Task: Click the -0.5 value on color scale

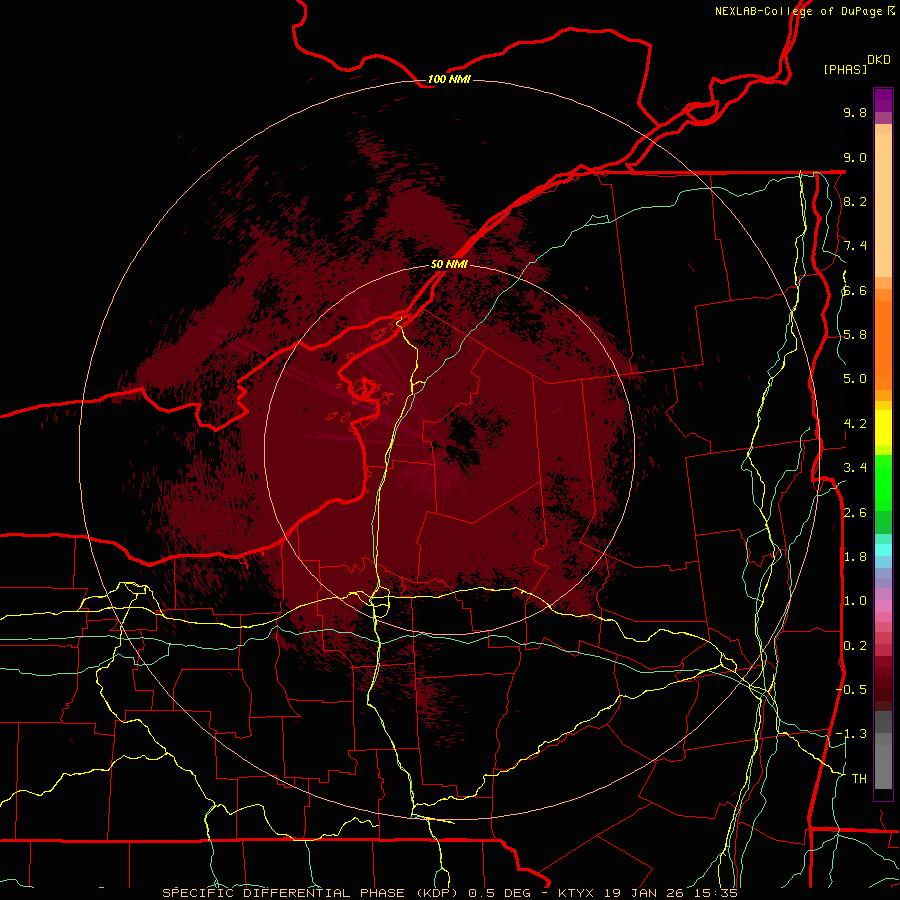Action: (852, 690)
